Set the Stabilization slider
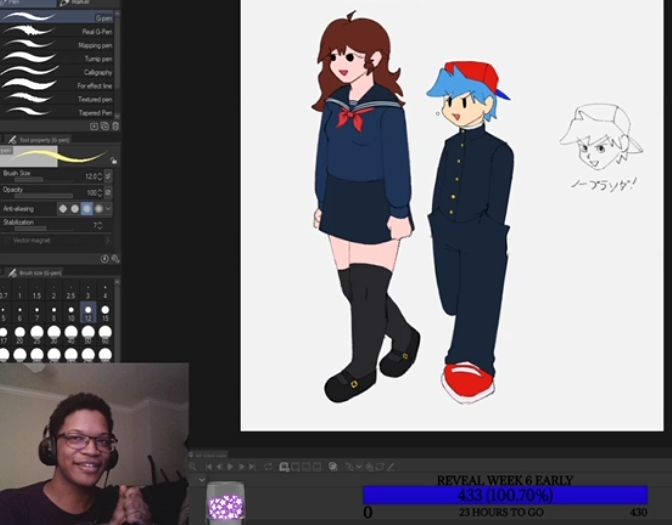This screenshot has width=672, height=525. pos(44,228)
